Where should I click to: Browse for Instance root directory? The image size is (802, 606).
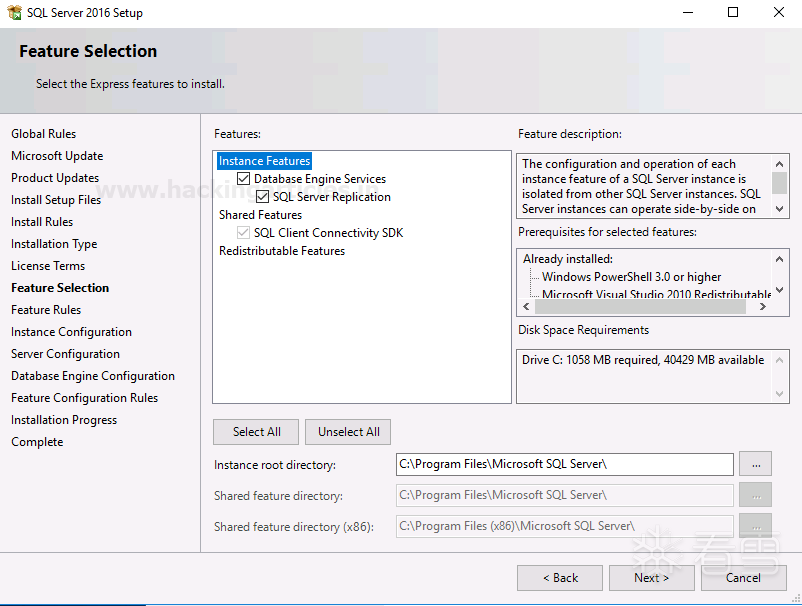(x=755, y=464)
